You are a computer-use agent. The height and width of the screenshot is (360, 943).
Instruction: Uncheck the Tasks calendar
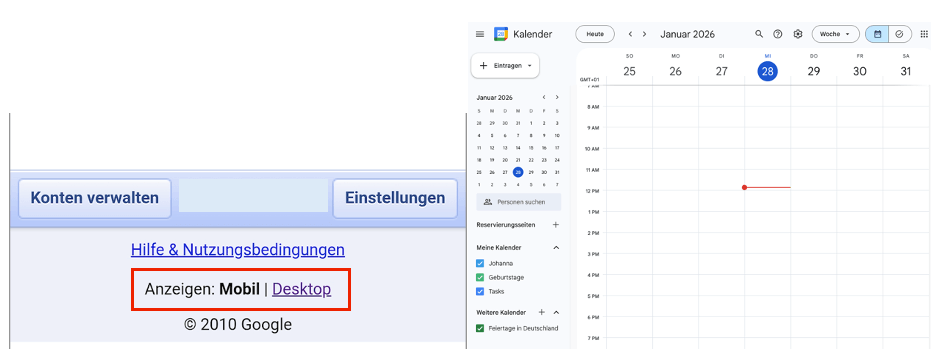pyautogui.click(x=480, y=291)
